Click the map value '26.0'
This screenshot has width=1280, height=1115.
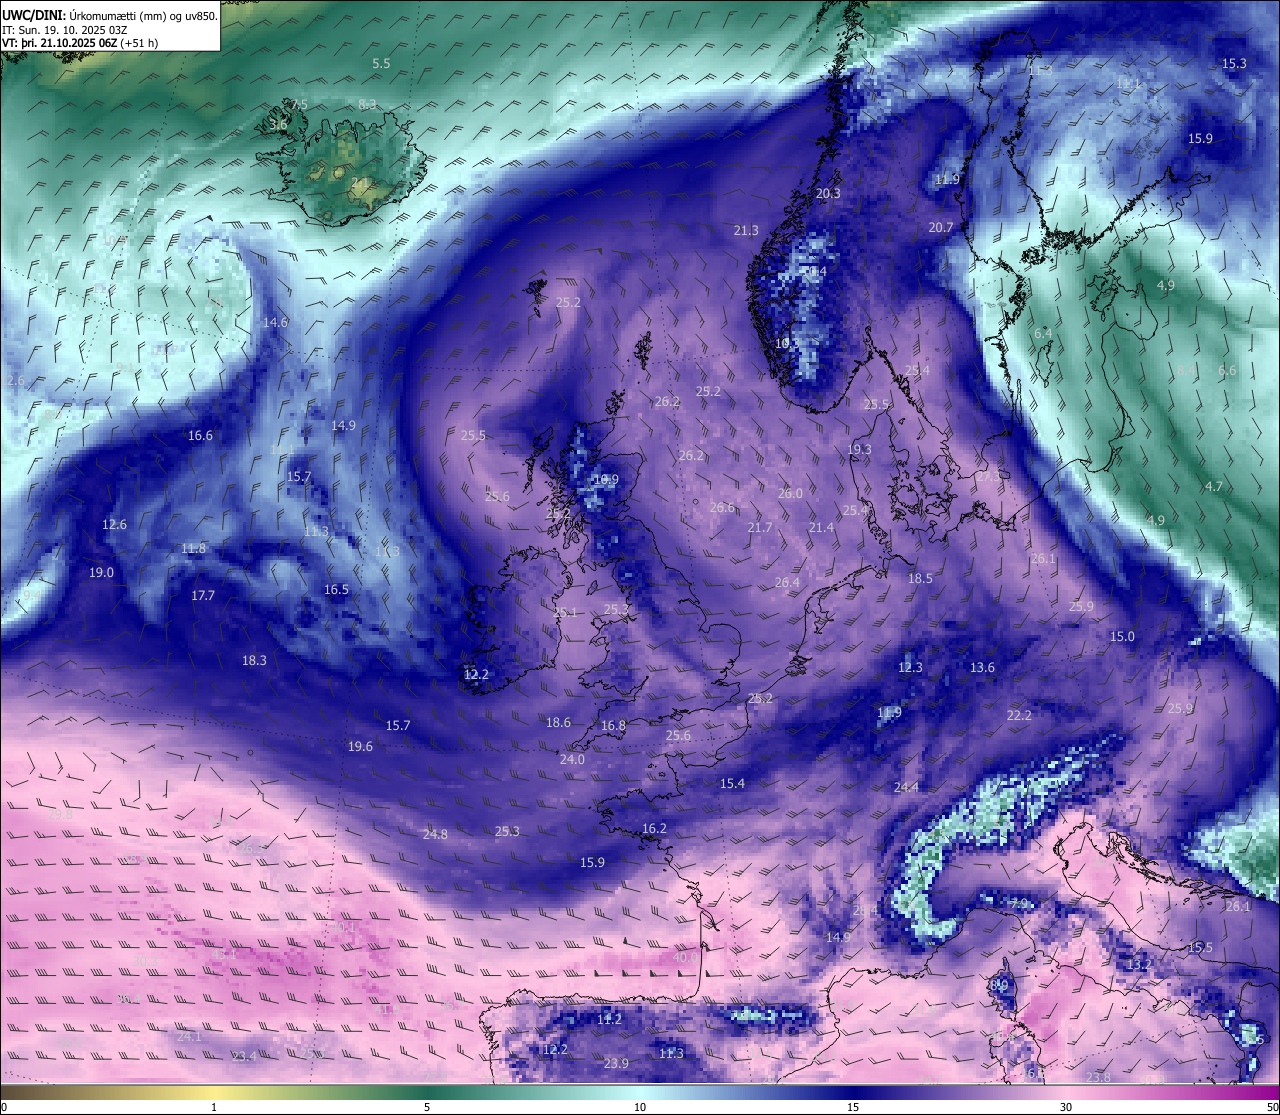point(790,494)
